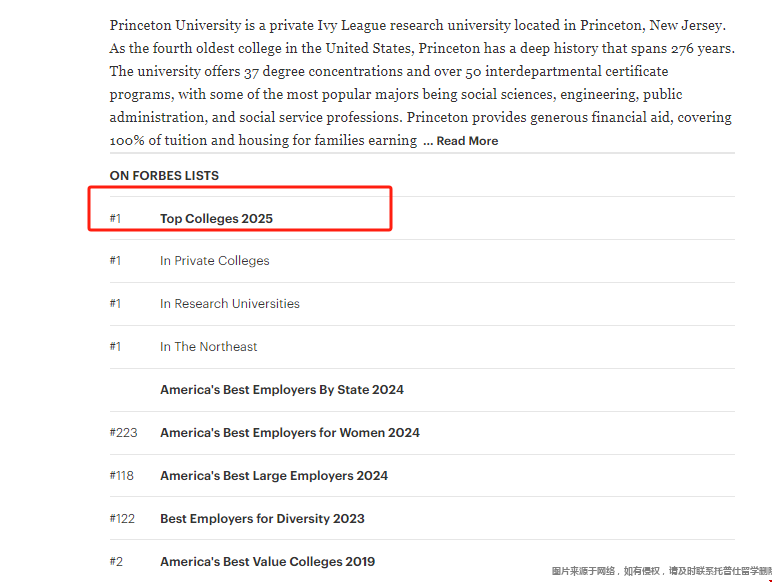Click the #1 rank beside Top Colleges 2025
The height and width of the screenshot is (582, 772).
click(115, 219)
